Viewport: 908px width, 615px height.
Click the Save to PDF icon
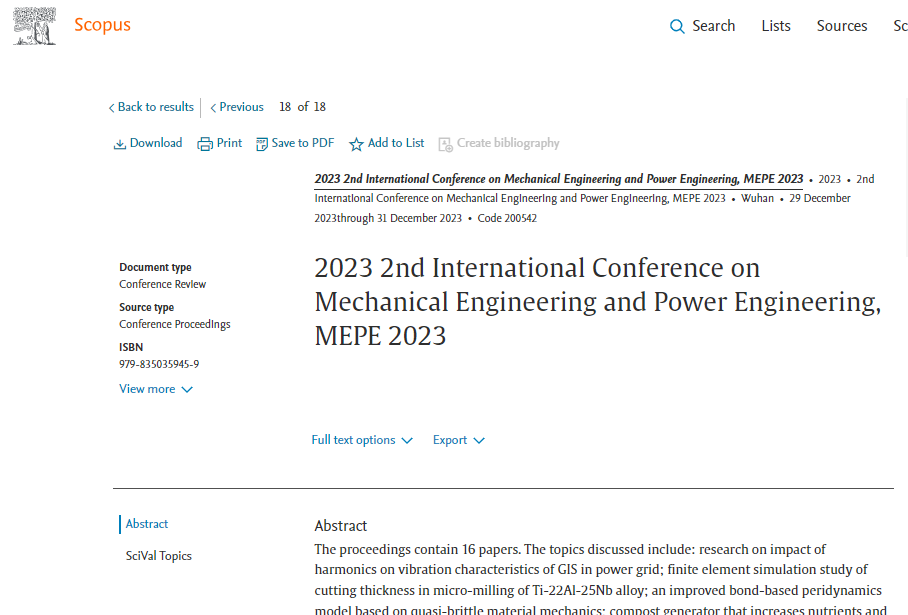point(262,144)
